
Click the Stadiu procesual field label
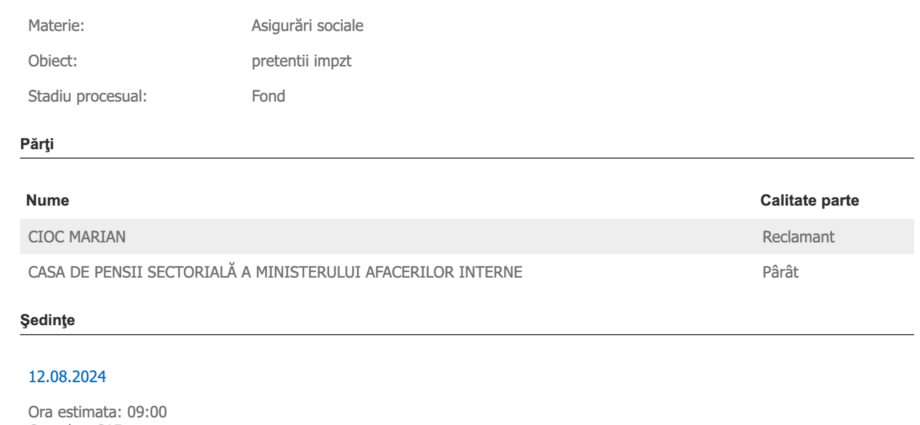coord(87,96)
